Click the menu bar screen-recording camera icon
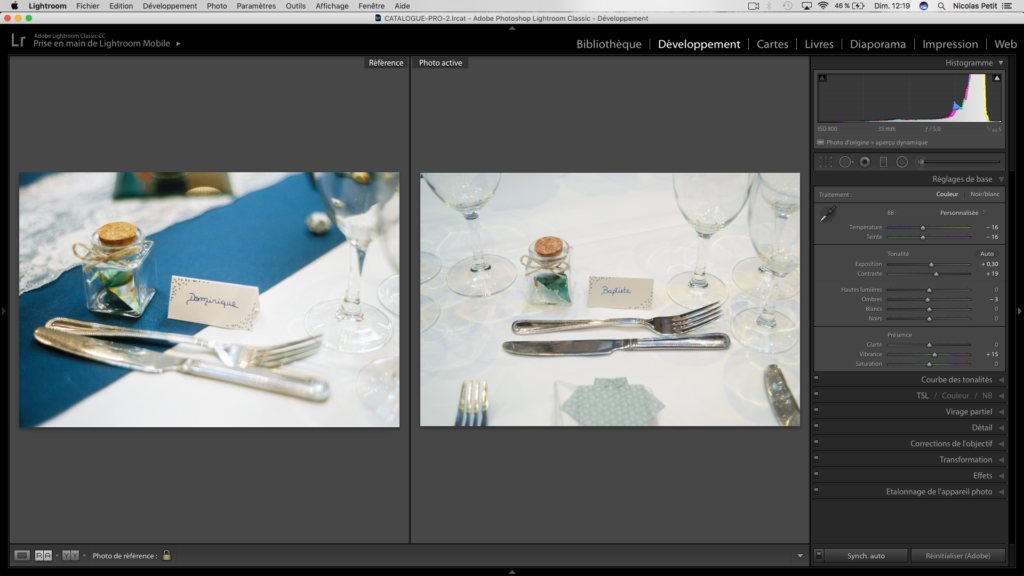This screenshot has height=576, width=1024. click(x=753, y=6)
